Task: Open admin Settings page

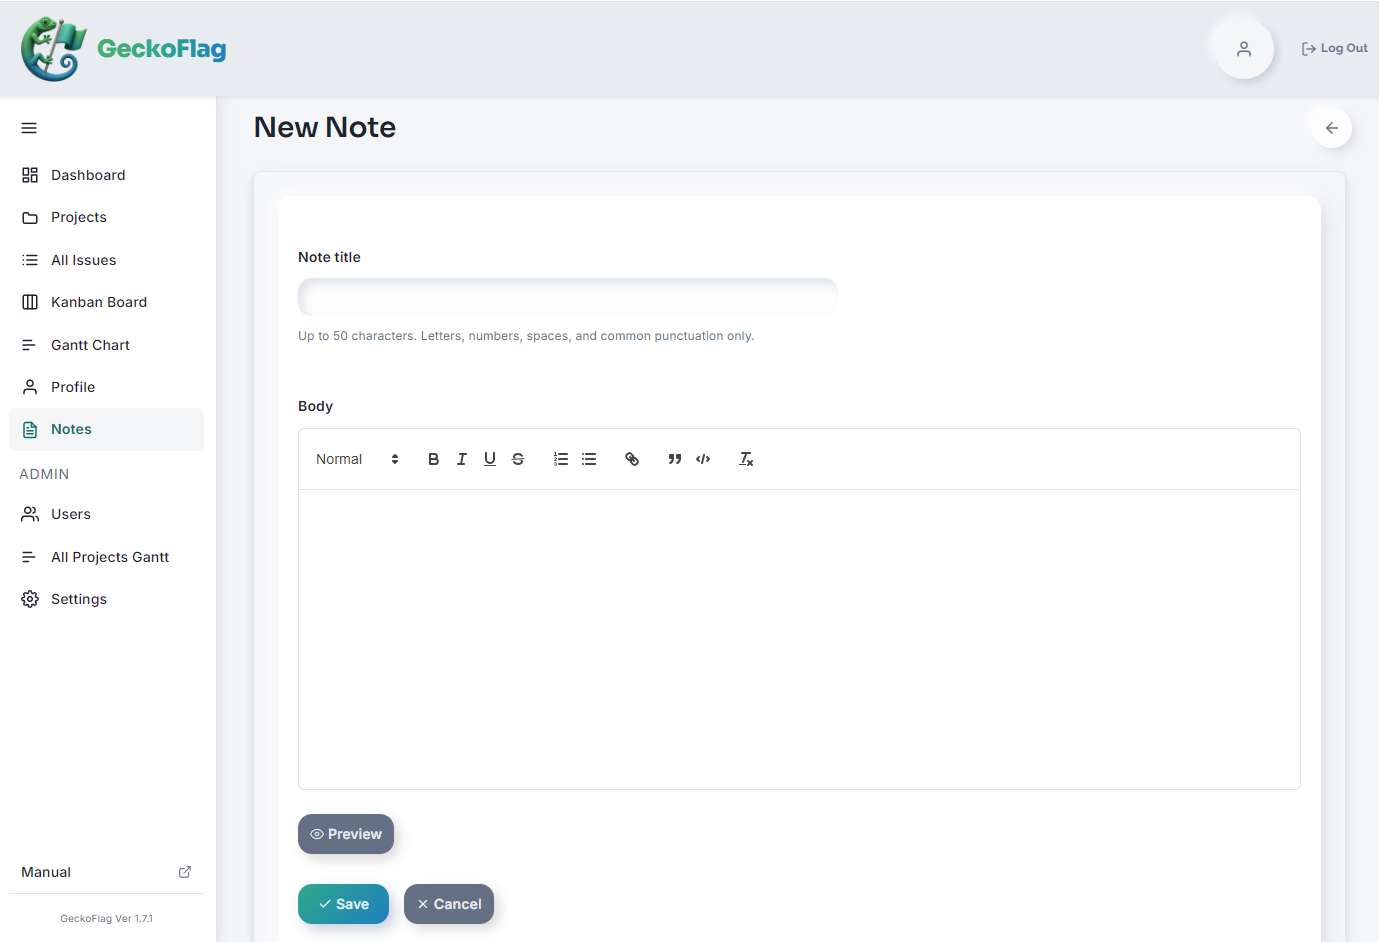Action: 106,599
